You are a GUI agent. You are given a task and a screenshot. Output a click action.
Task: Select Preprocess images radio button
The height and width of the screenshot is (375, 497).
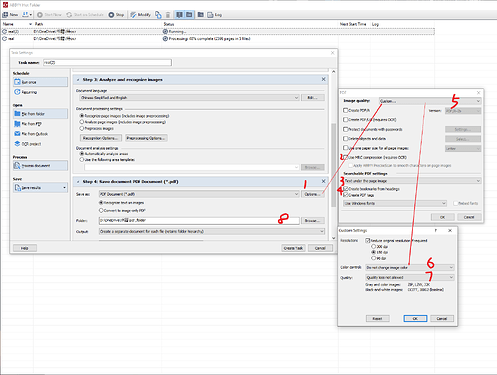[x=82, y=128]
